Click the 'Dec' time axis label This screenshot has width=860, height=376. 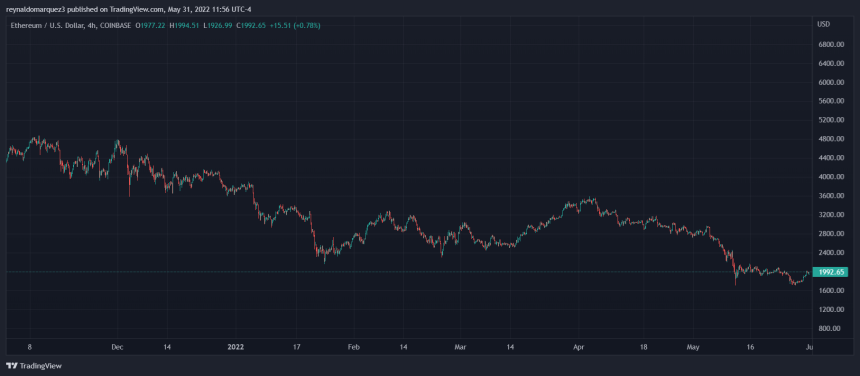click(117, 347)
